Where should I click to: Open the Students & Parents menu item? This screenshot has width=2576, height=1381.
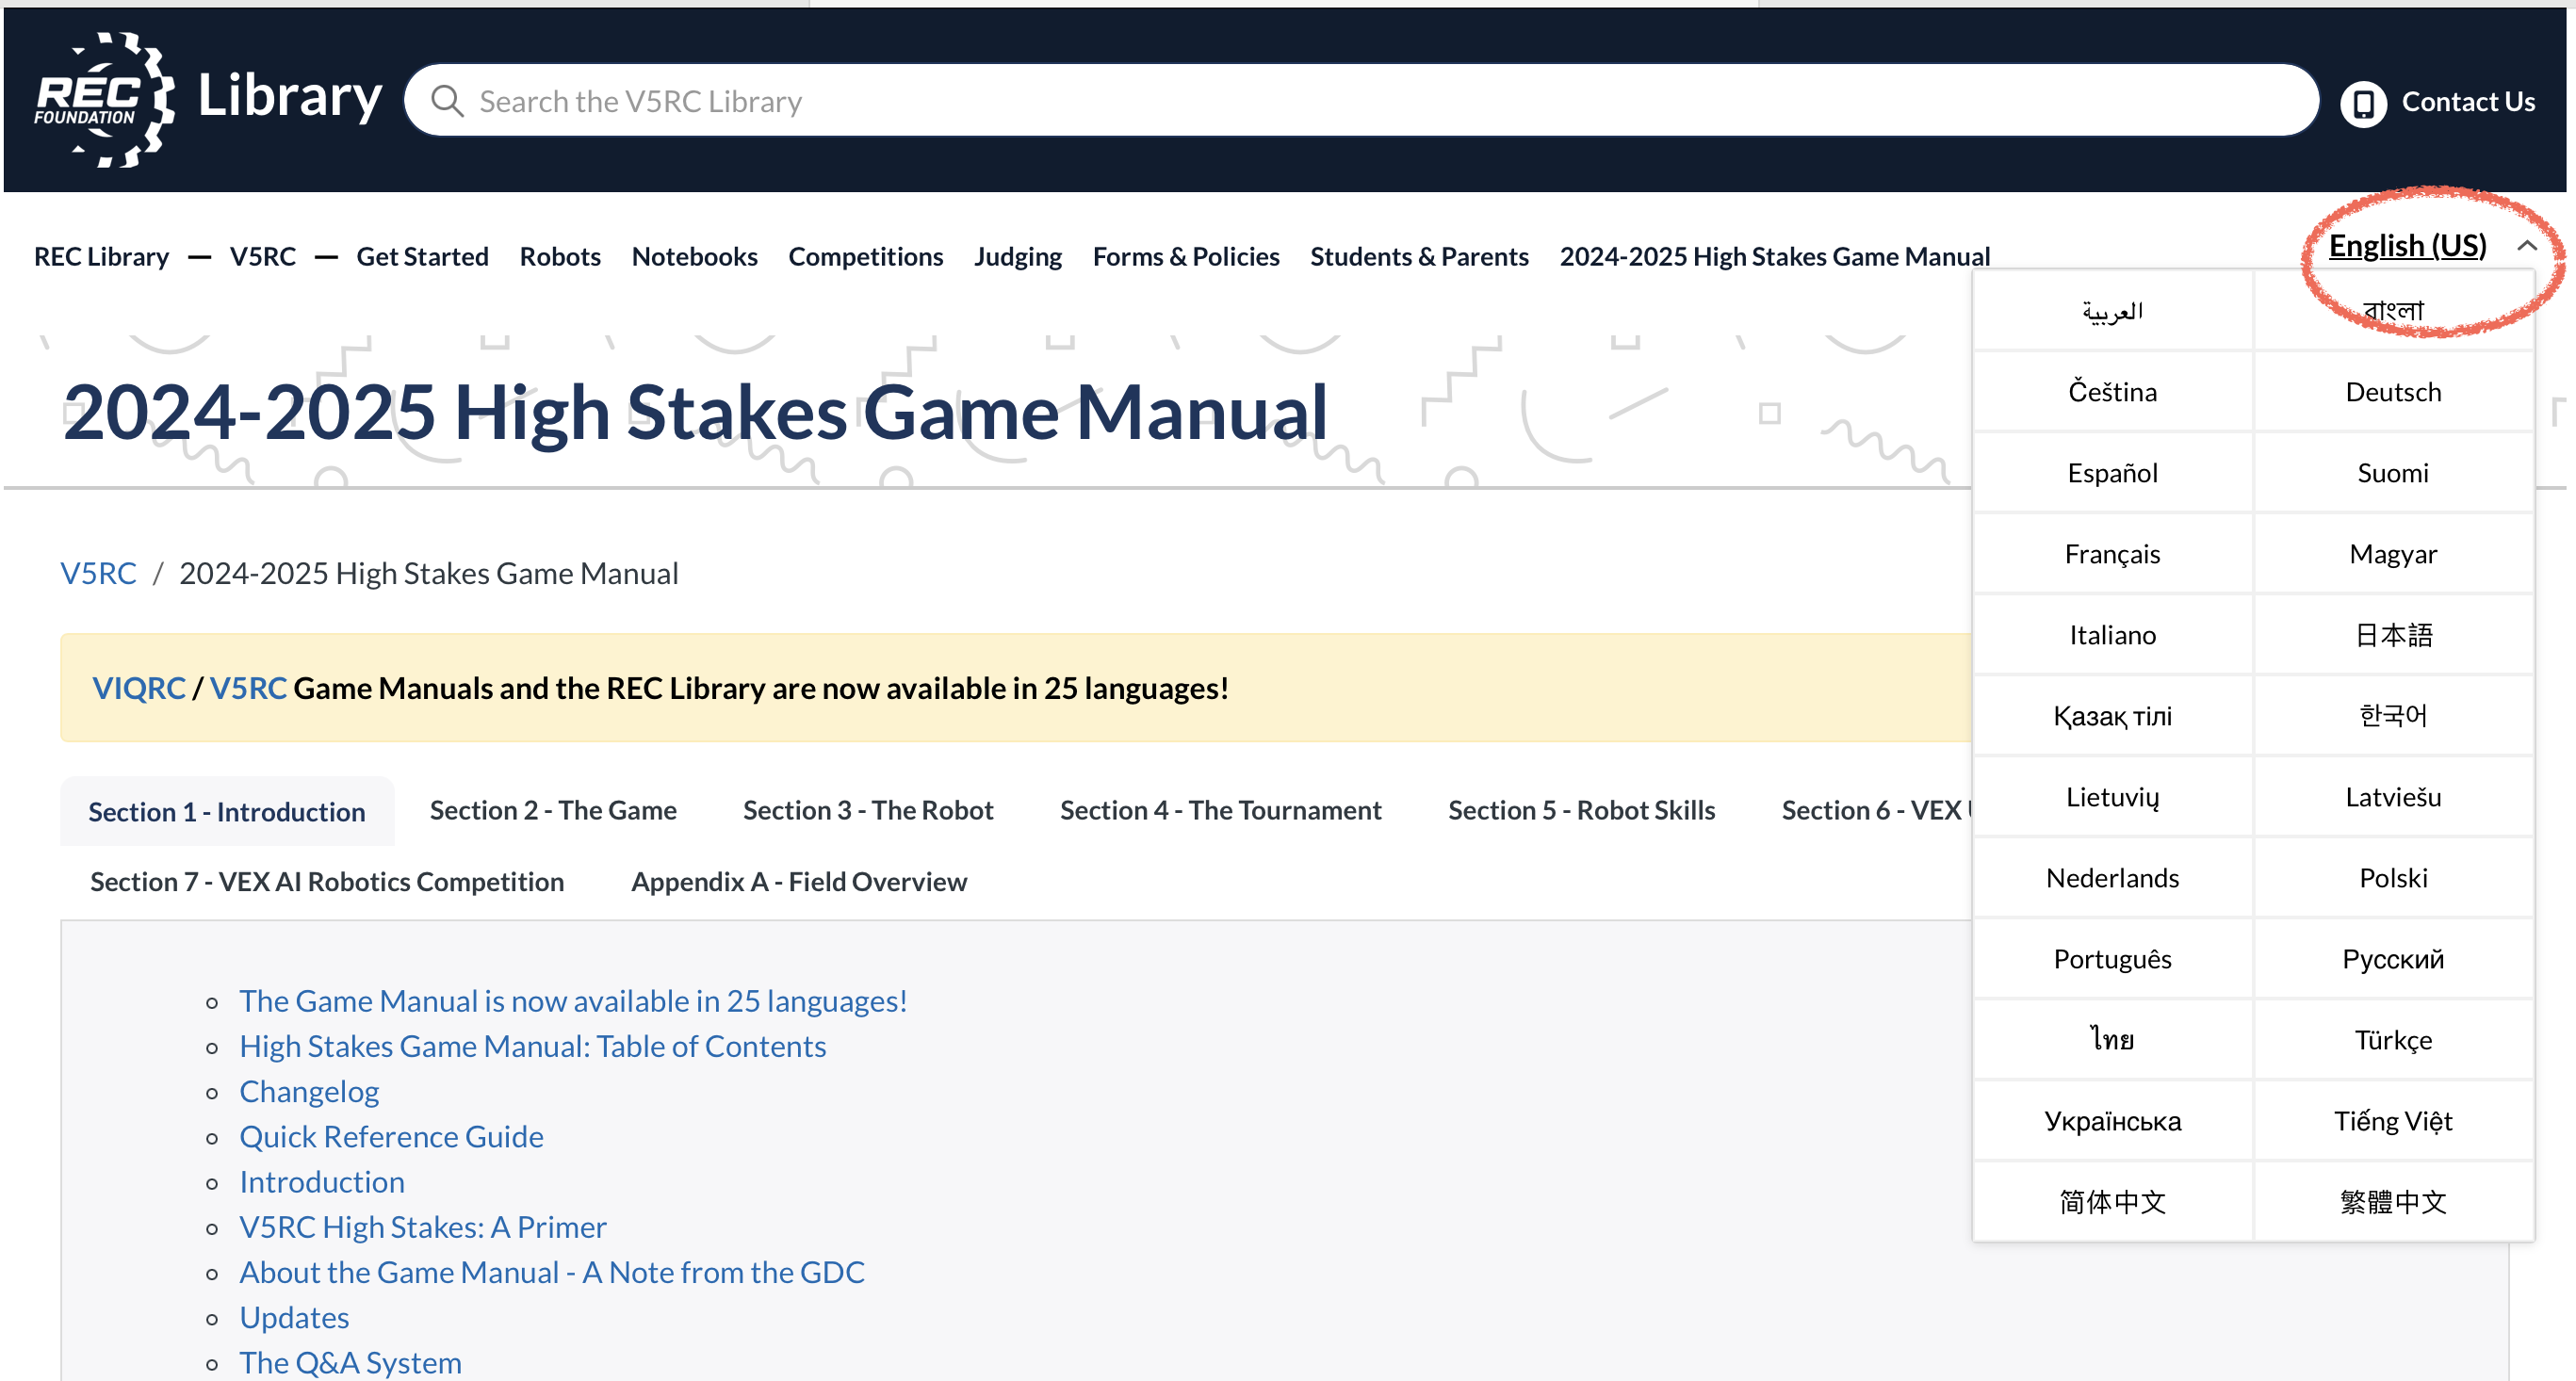pos(1419,256)
